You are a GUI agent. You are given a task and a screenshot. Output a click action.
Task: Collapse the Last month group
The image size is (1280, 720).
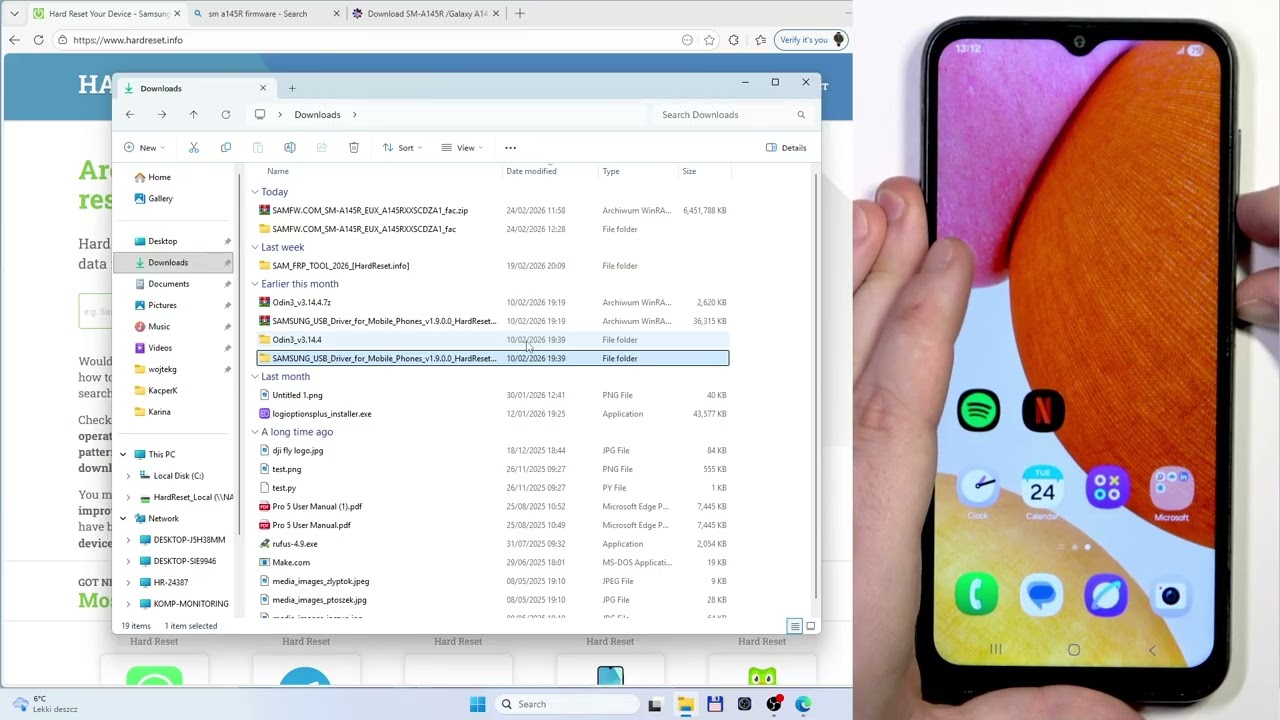255,377
